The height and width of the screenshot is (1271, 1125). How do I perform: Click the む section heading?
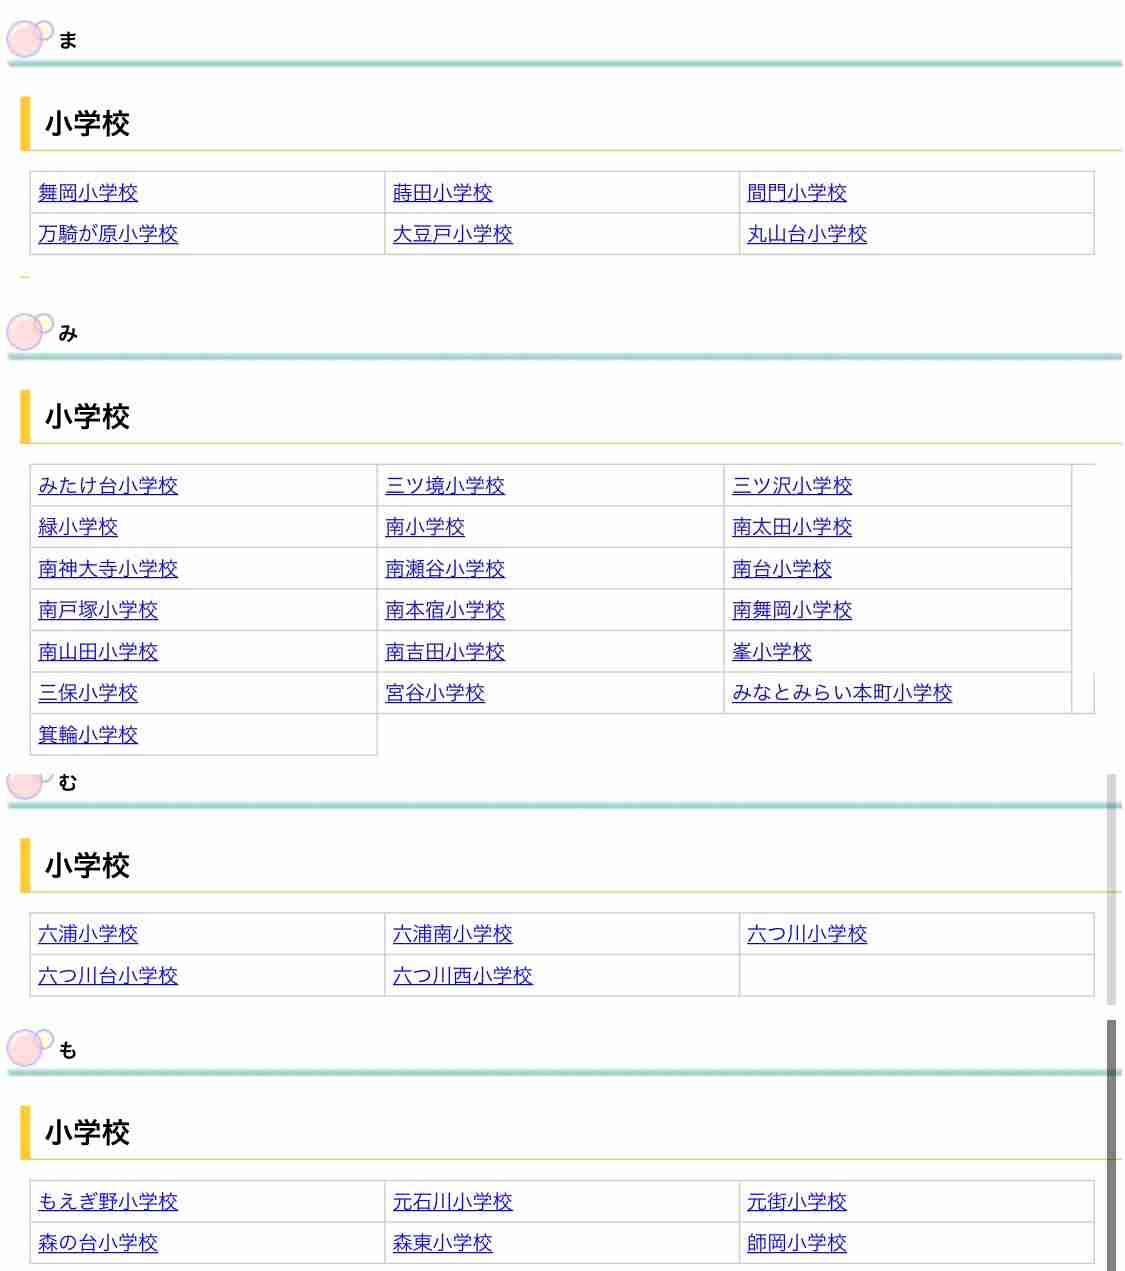(68, 783)
